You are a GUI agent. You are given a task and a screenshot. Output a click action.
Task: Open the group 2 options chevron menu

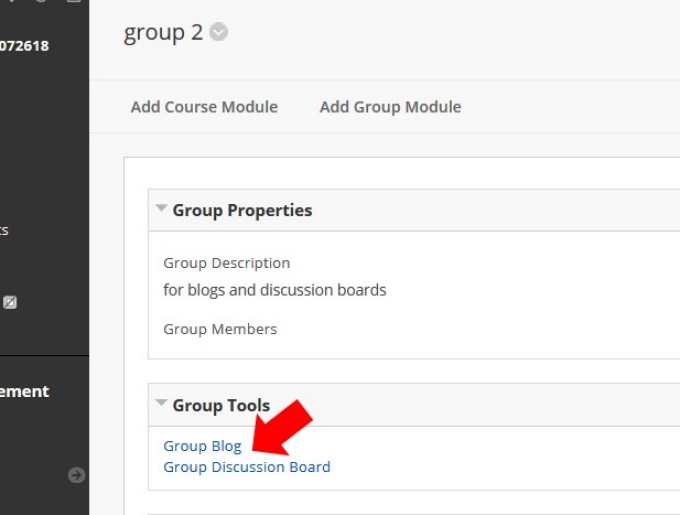point(219,33)
